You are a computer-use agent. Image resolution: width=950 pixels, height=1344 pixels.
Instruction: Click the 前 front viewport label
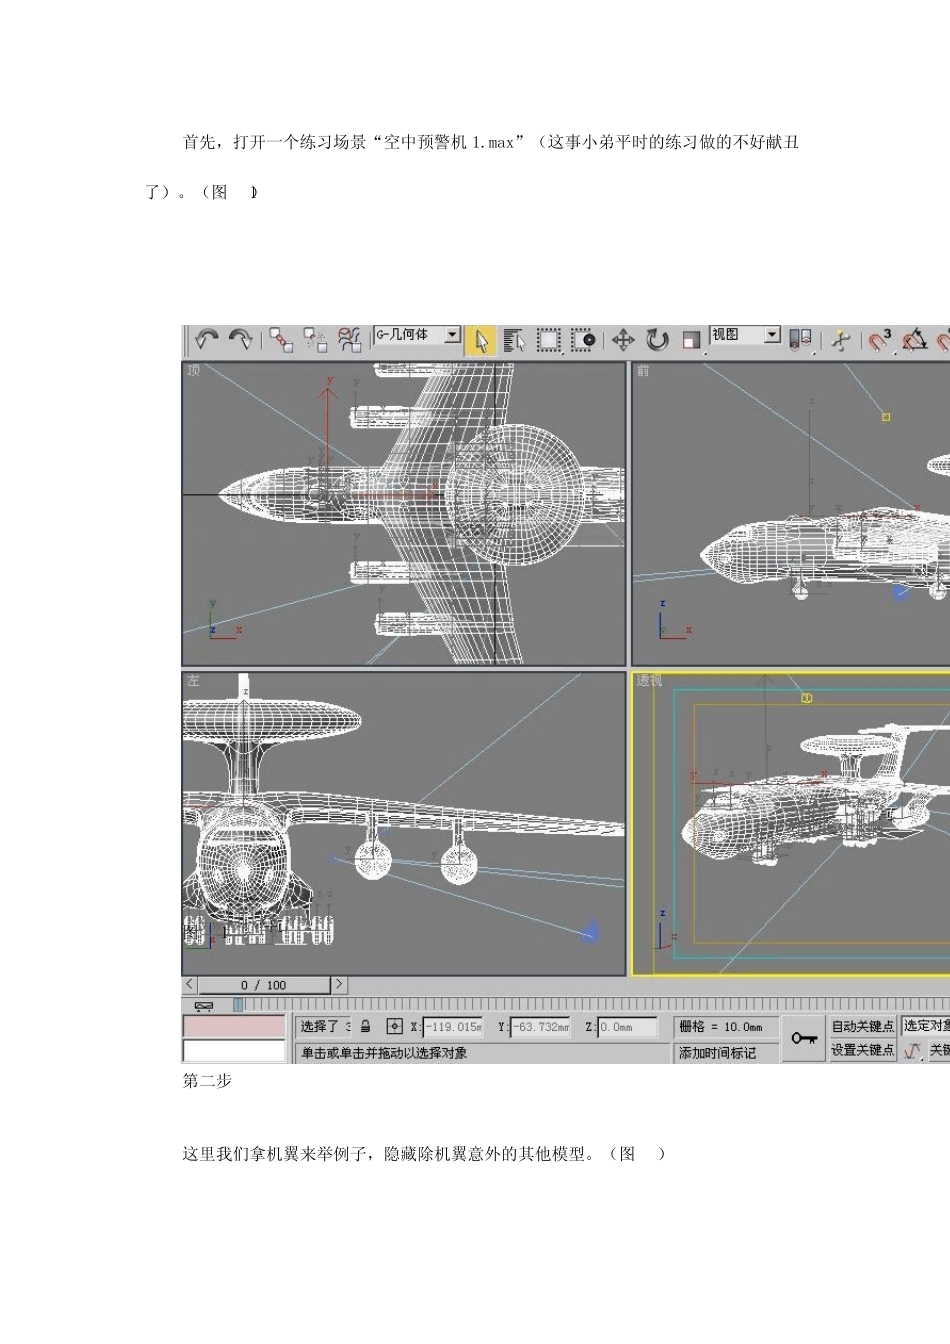click(x=642, y=370)
